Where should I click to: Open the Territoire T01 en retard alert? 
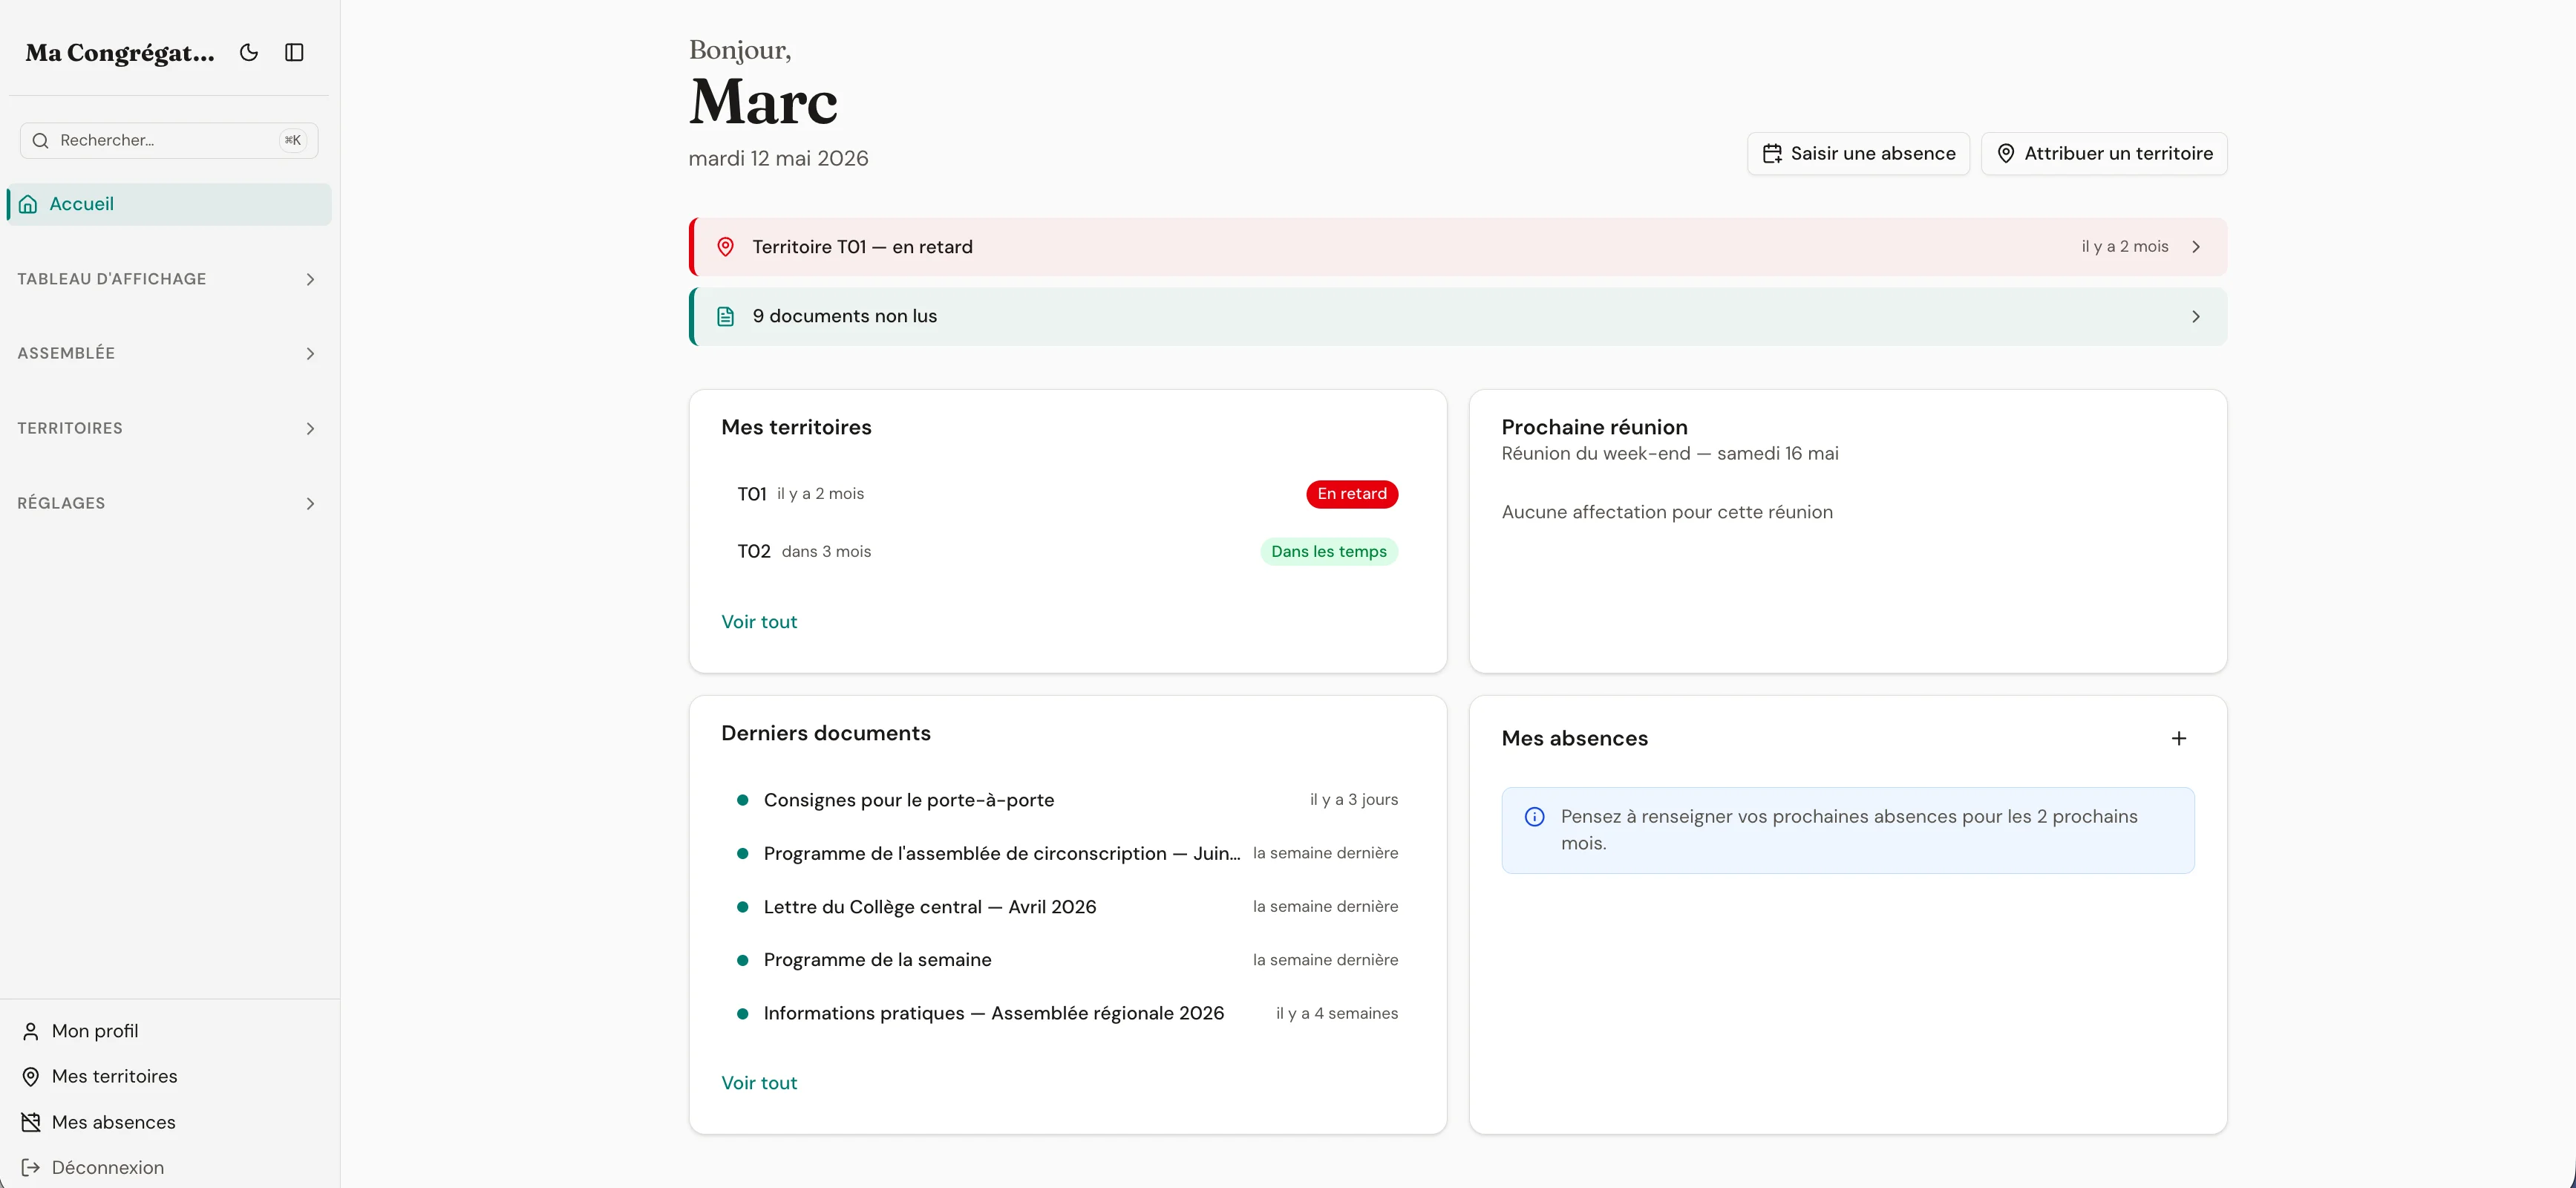[x=1458, y=247]
